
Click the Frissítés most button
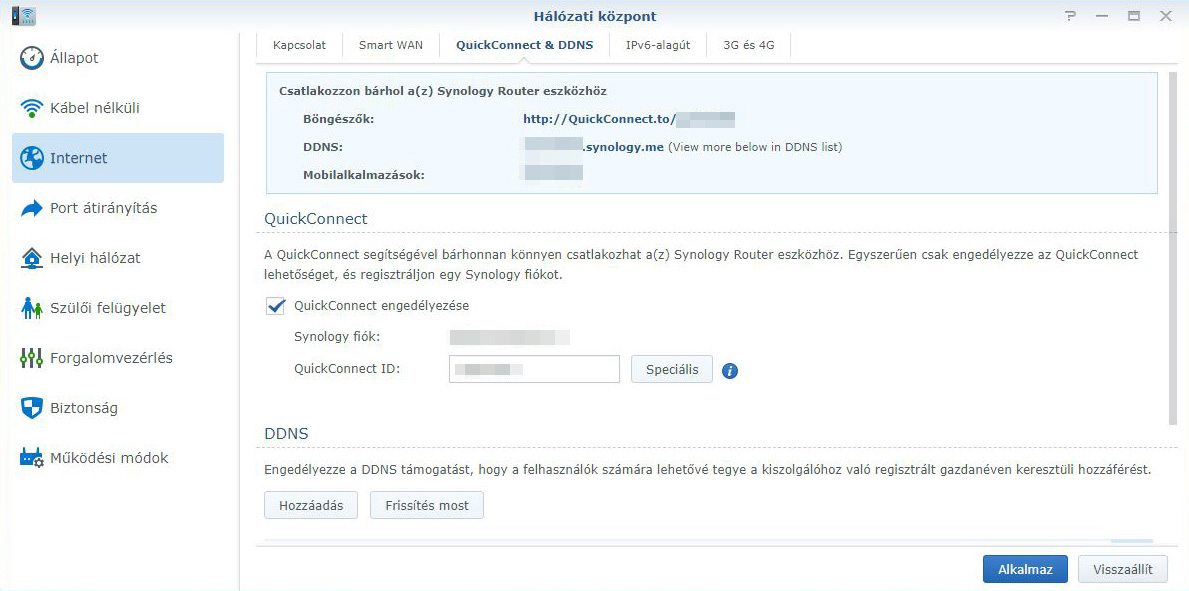coord(427,505)
